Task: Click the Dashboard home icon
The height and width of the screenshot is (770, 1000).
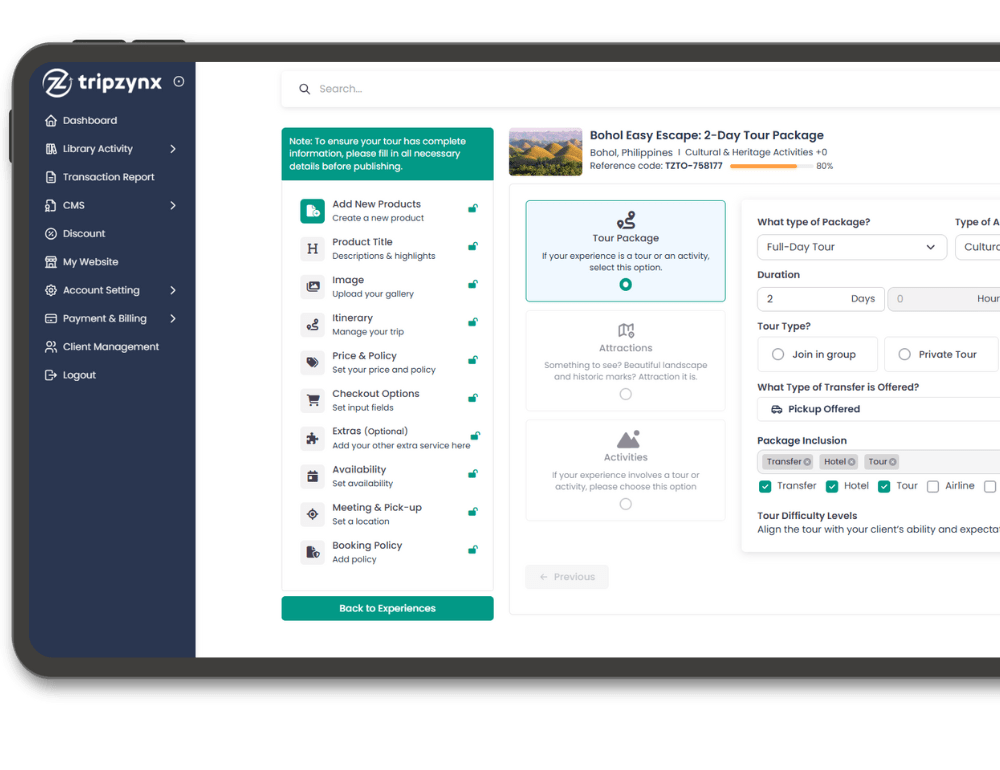Action: 51,121
